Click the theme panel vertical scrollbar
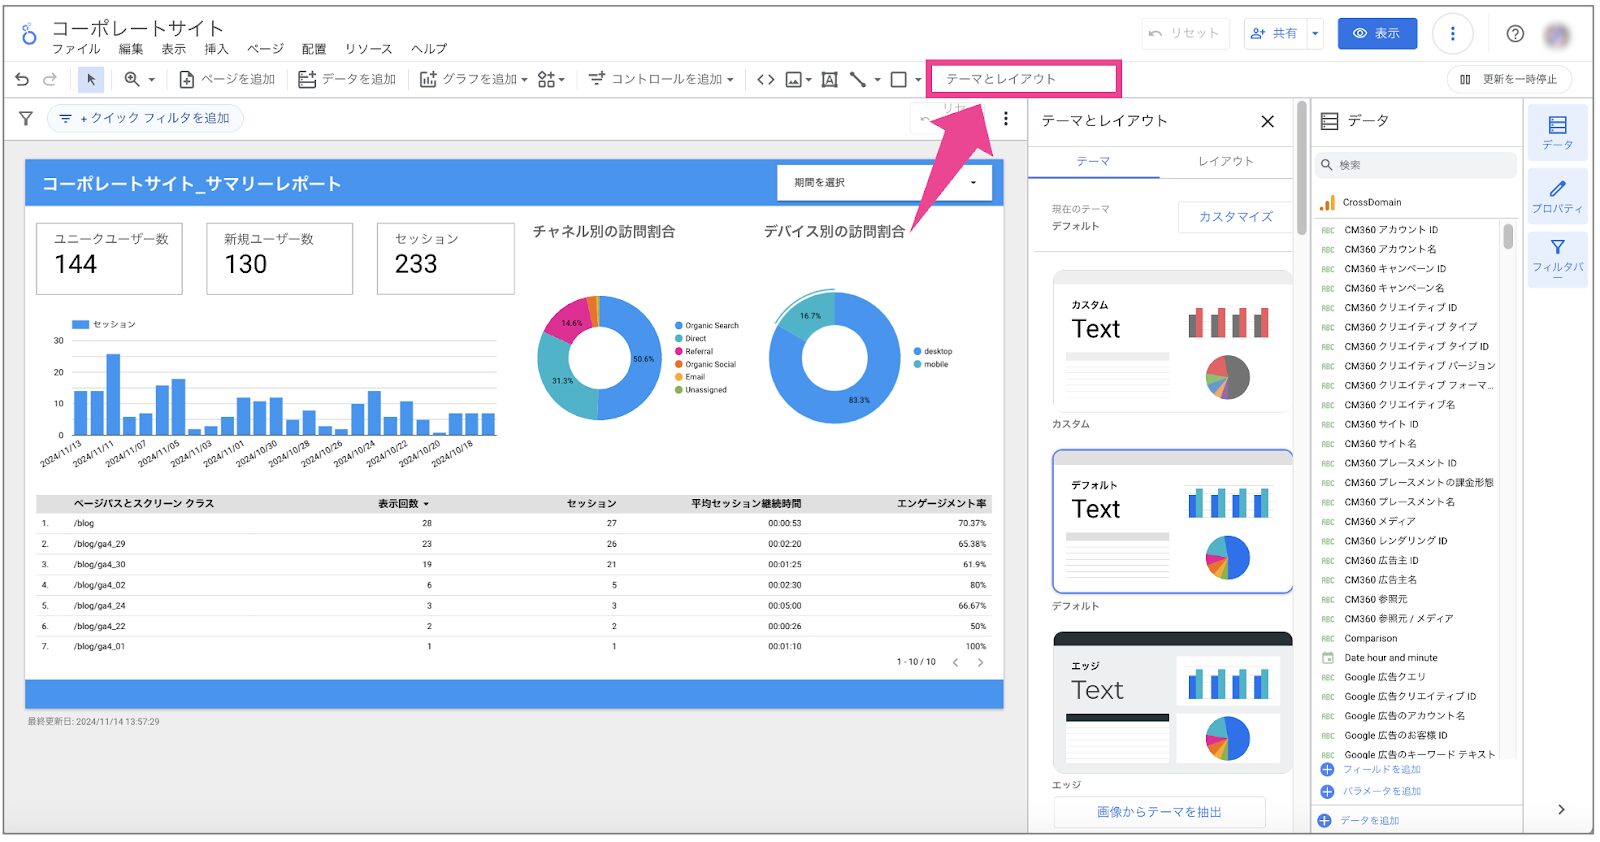The width and height of the screenshot is (1600, 842). [x=1301, y=168]
